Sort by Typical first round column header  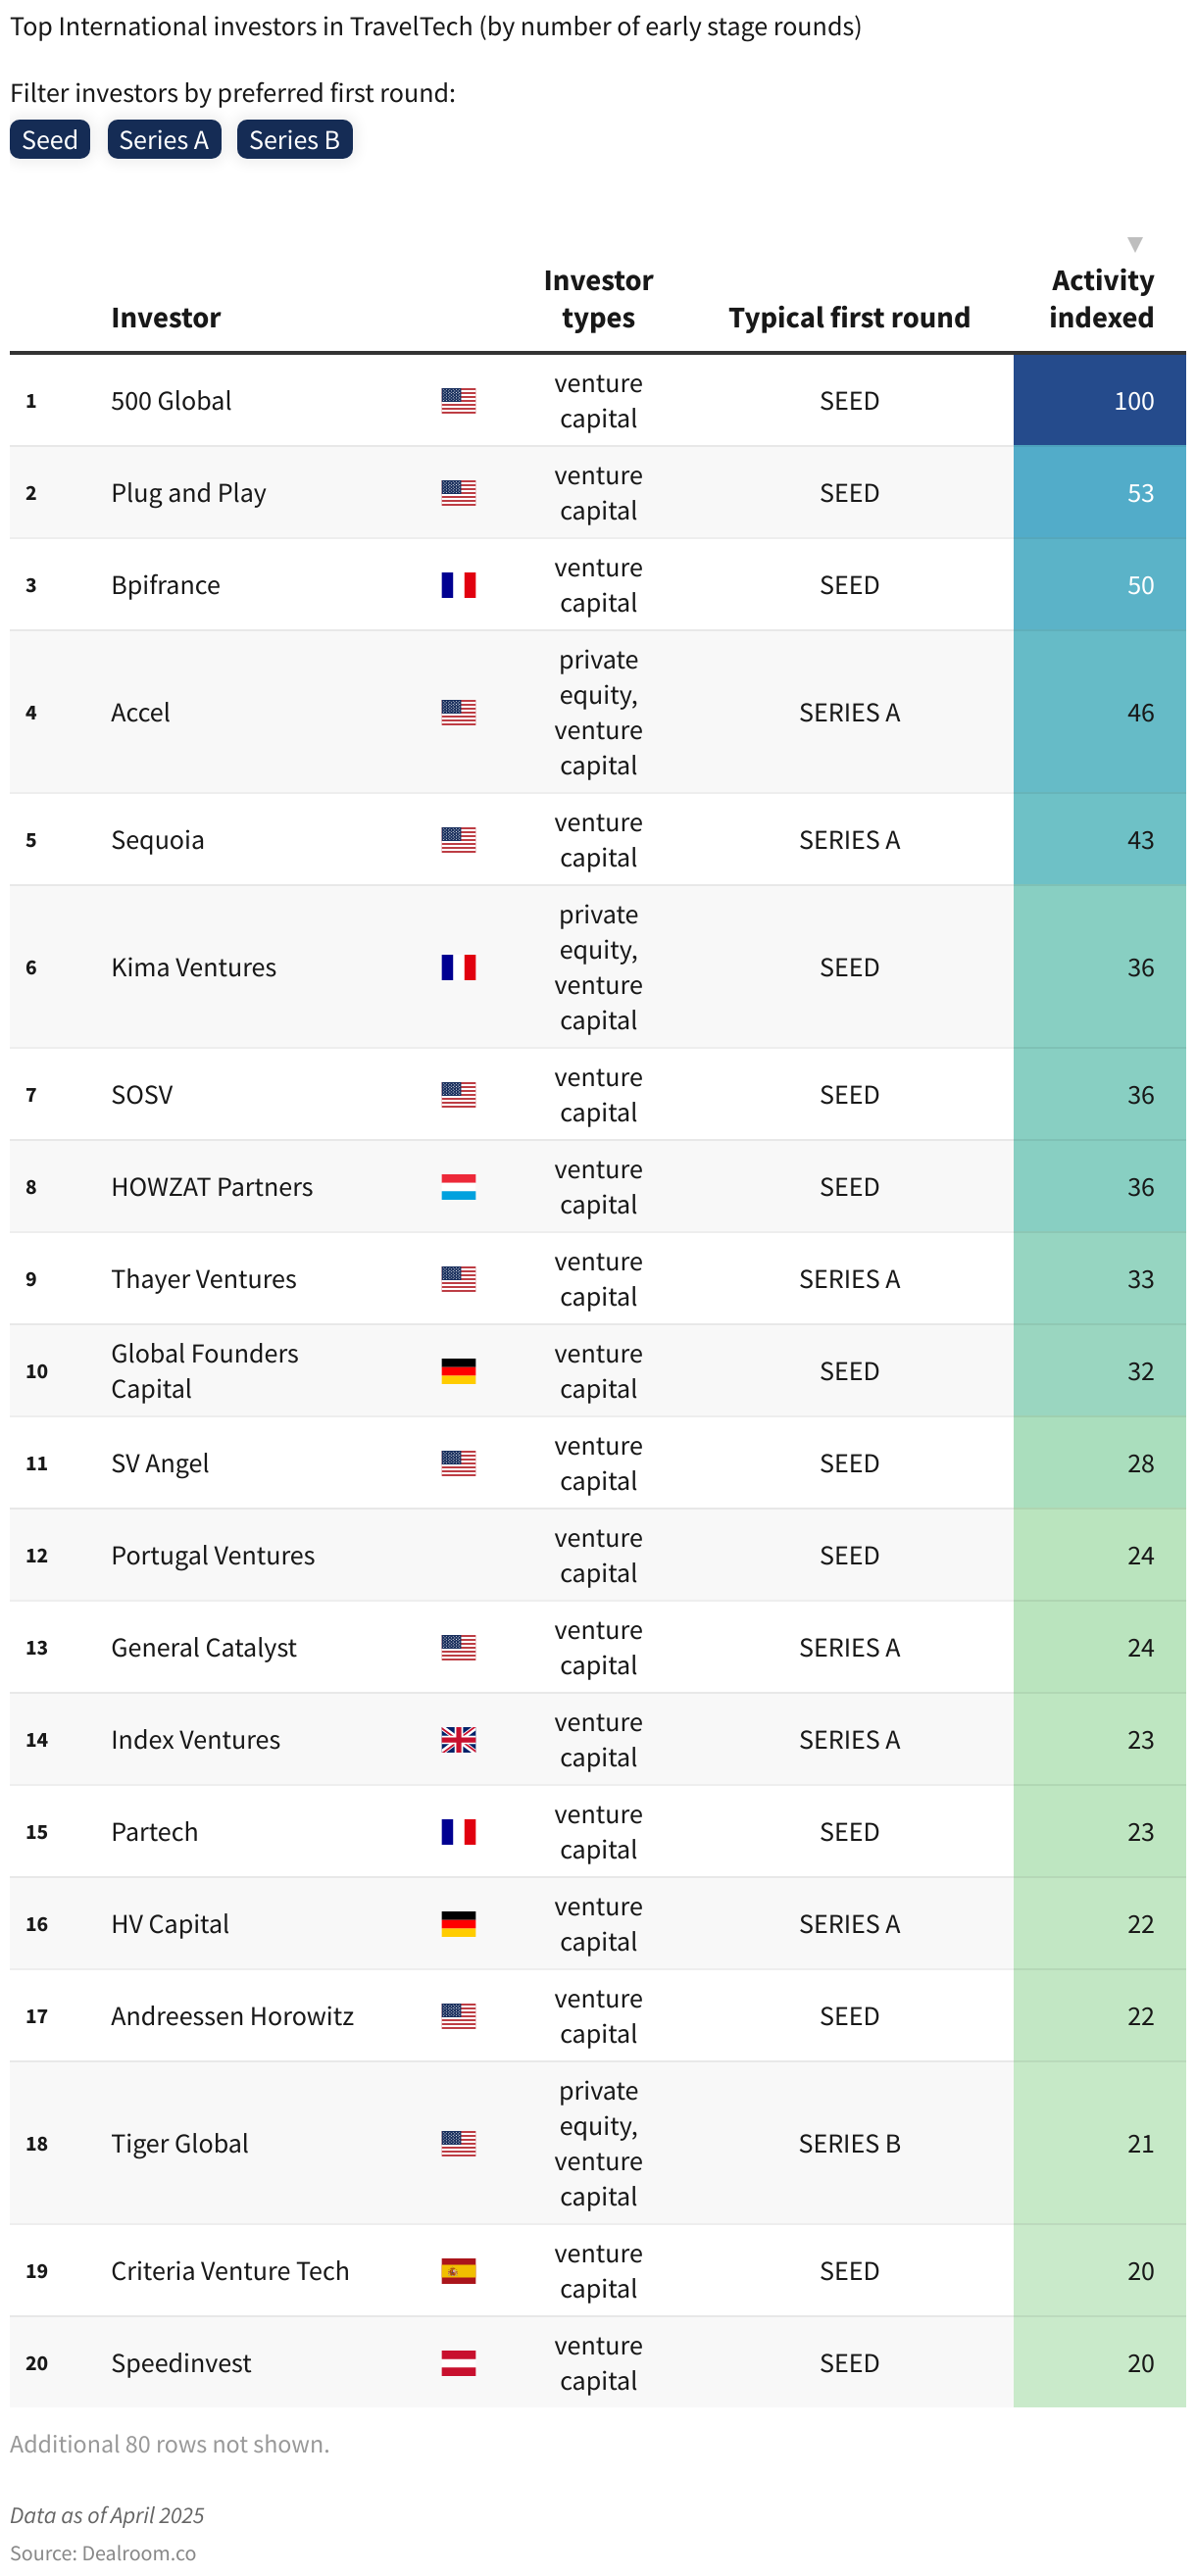[849, 318]
